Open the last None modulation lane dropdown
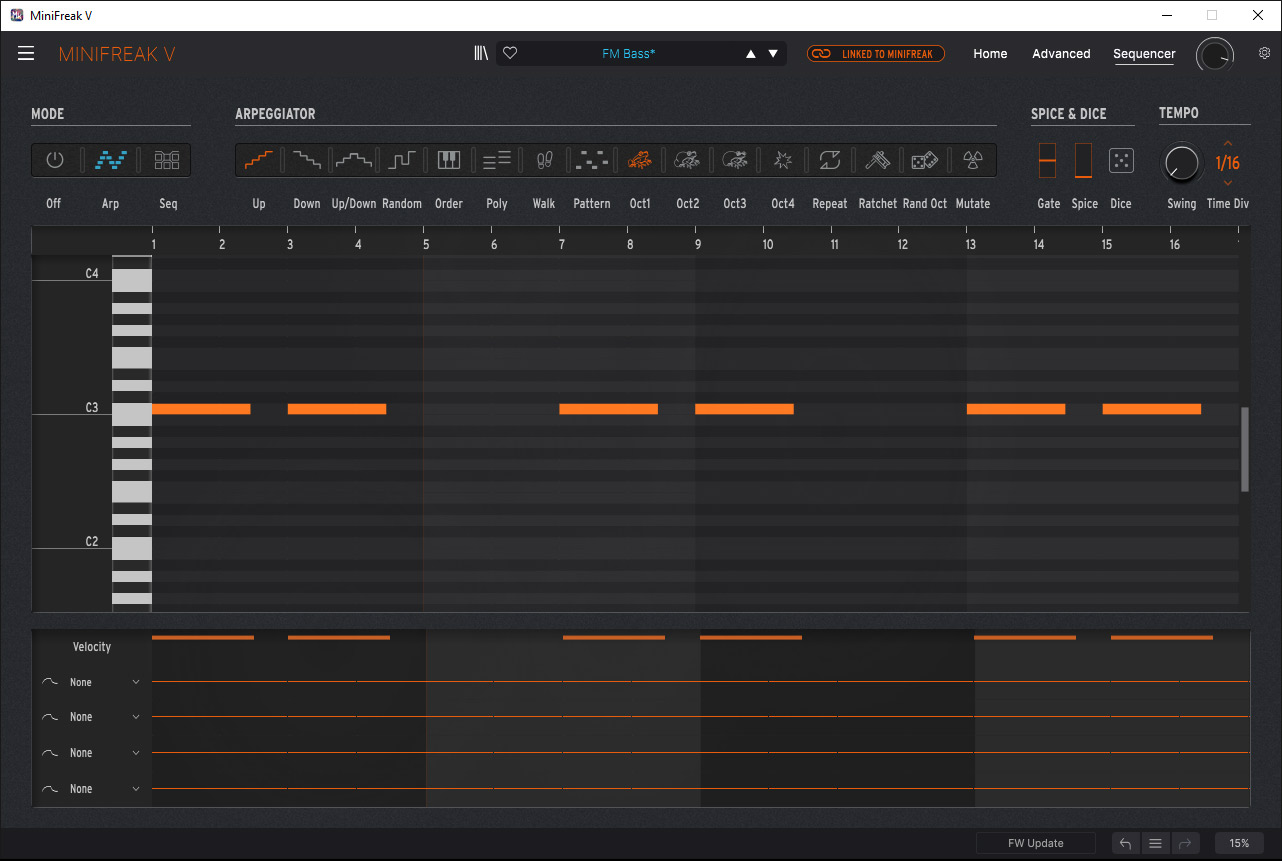 (136, 789)
